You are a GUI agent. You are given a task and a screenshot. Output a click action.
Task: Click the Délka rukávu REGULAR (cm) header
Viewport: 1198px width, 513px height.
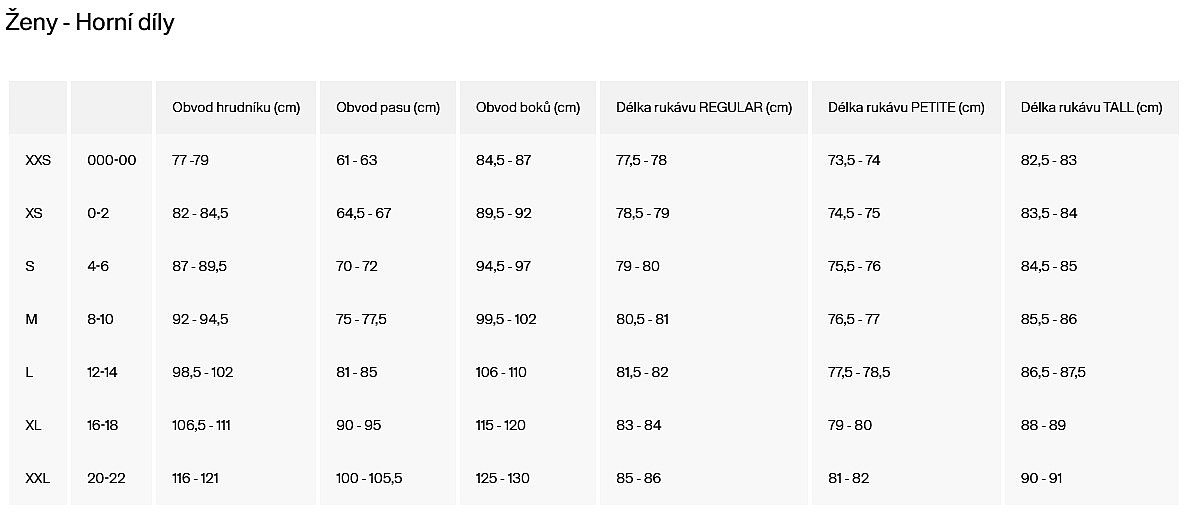pyautogui.click(x=704, y=108)
